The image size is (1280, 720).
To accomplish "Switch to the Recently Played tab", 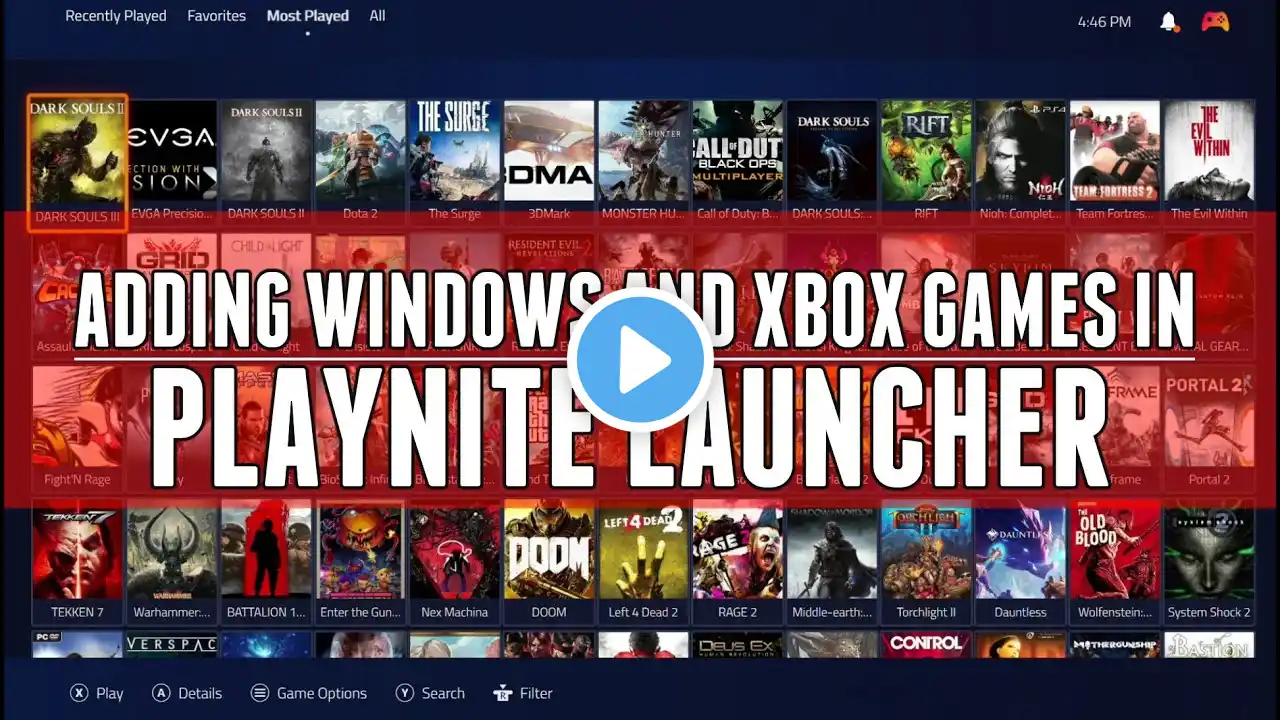I will [116, 16].
